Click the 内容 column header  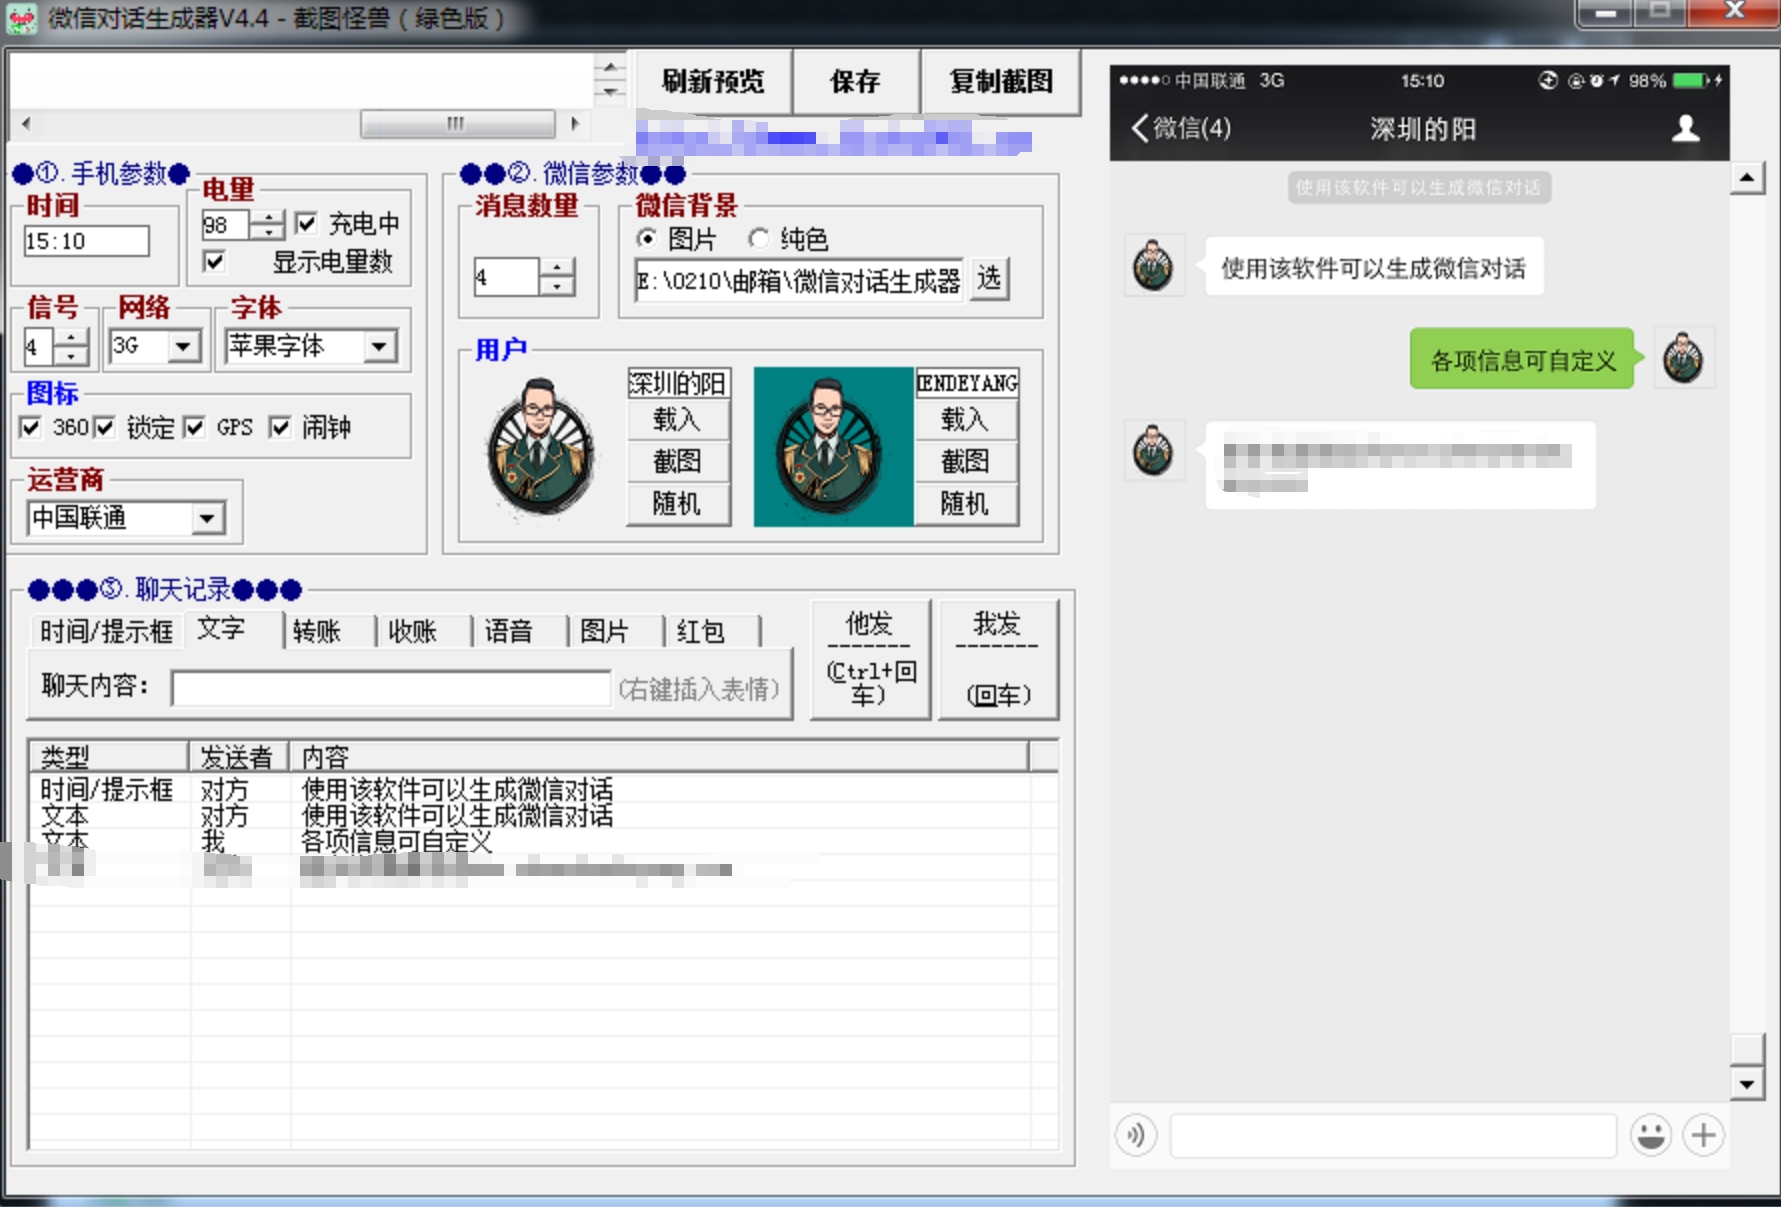pos(659,757)
